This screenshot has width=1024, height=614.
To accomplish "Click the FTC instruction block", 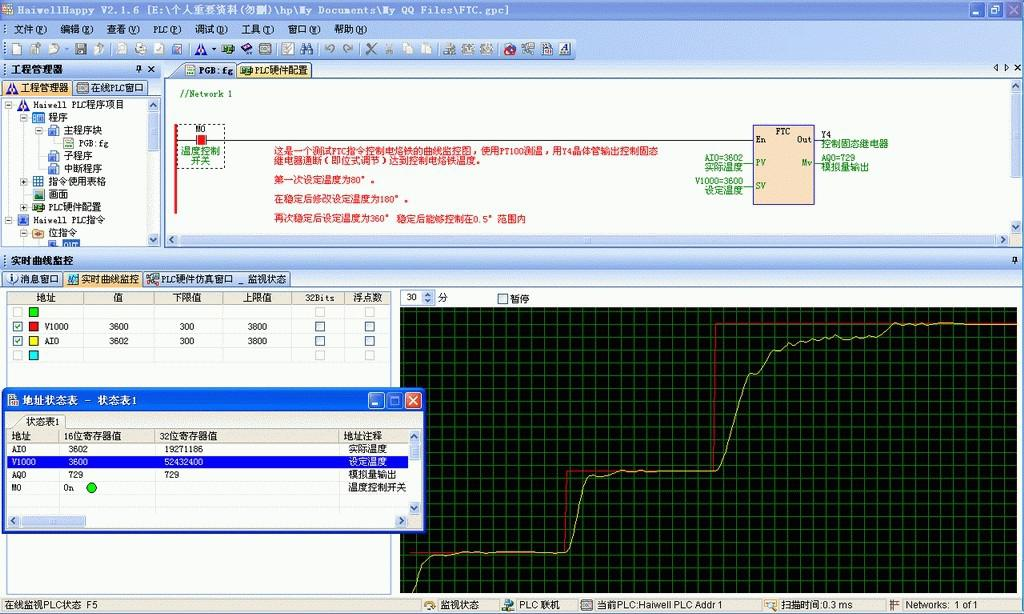I will coord(783,165).
